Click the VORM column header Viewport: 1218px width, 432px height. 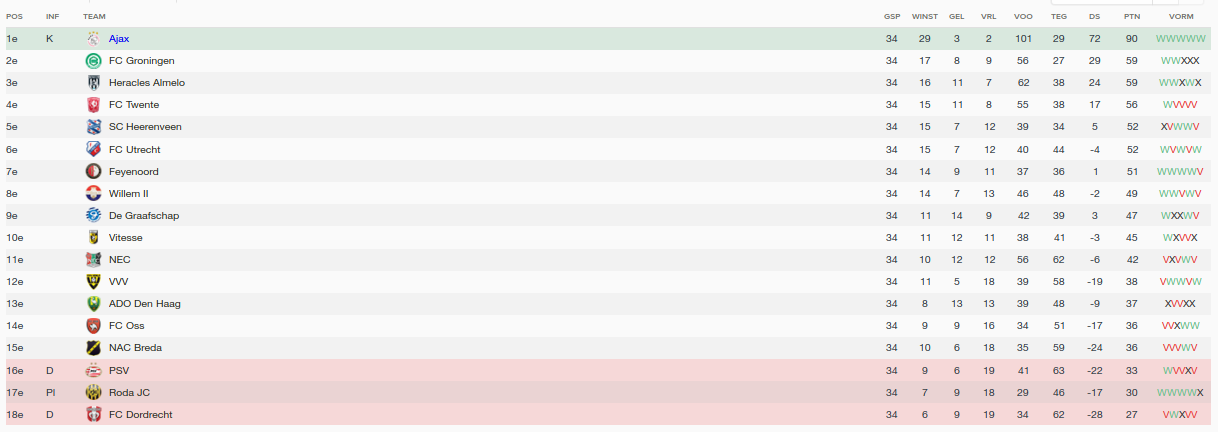(1180, 17)
